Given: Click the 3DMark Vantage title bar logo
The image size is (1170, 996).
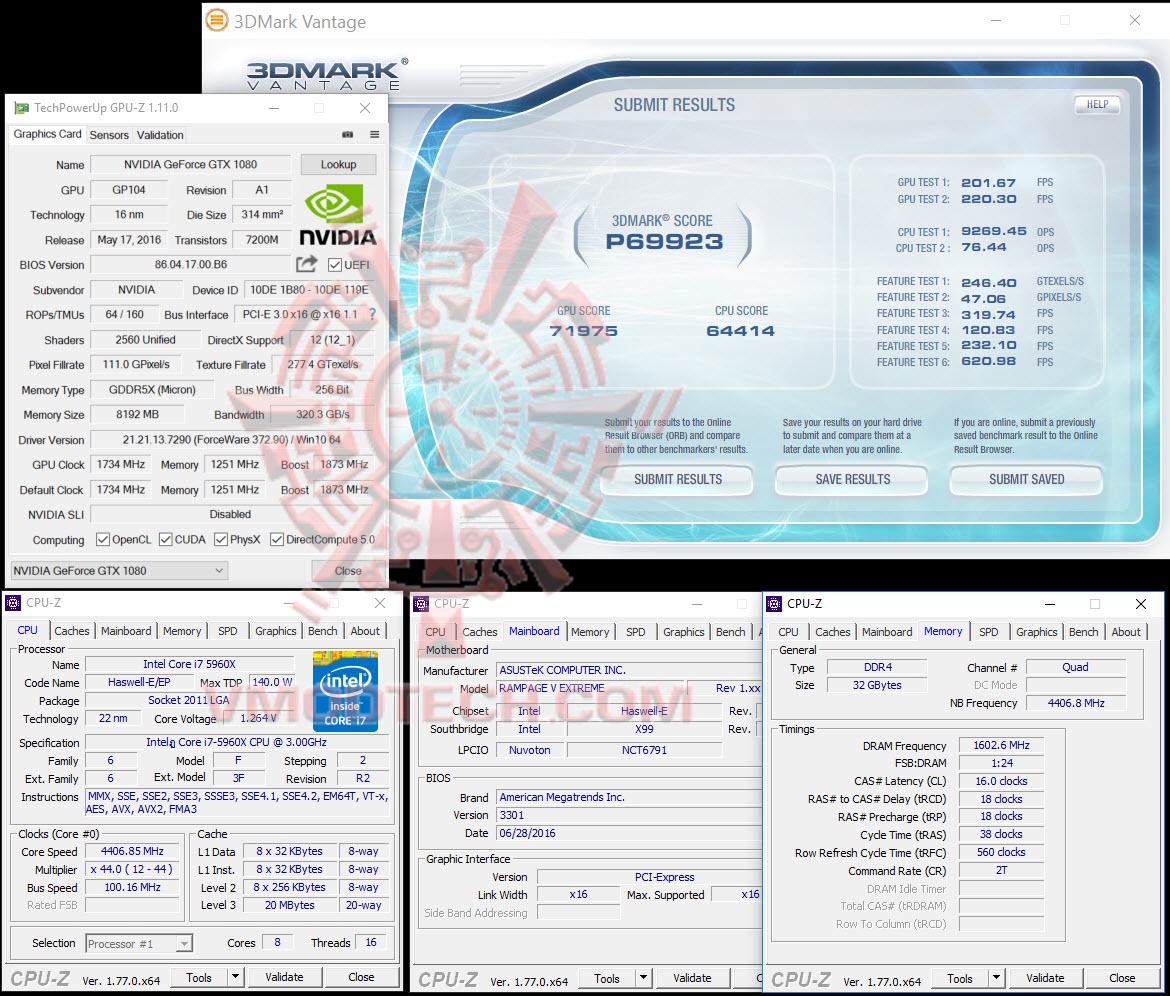Looking at the screenshot, I should tap(216, 20).
